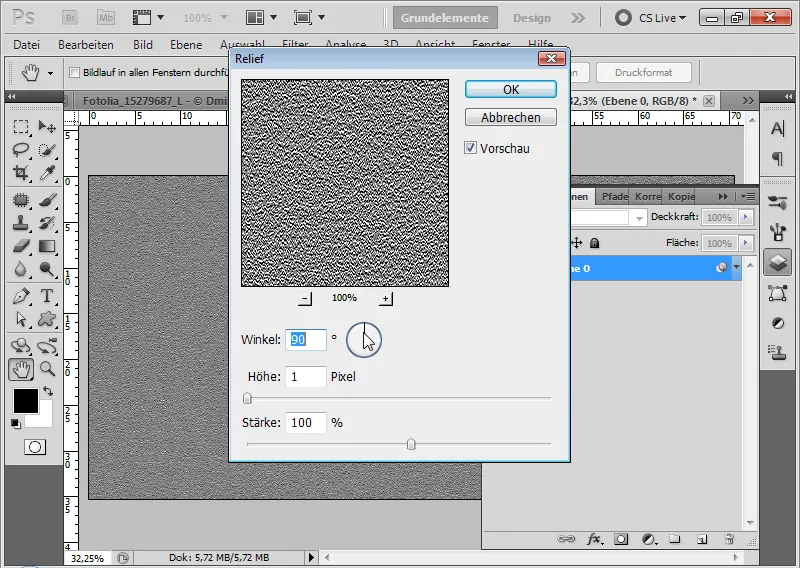The height and width of the screenshot is (568, 800).
Task: Uncheck the Vorschau checkbox
Action: [x=470, y=148]
